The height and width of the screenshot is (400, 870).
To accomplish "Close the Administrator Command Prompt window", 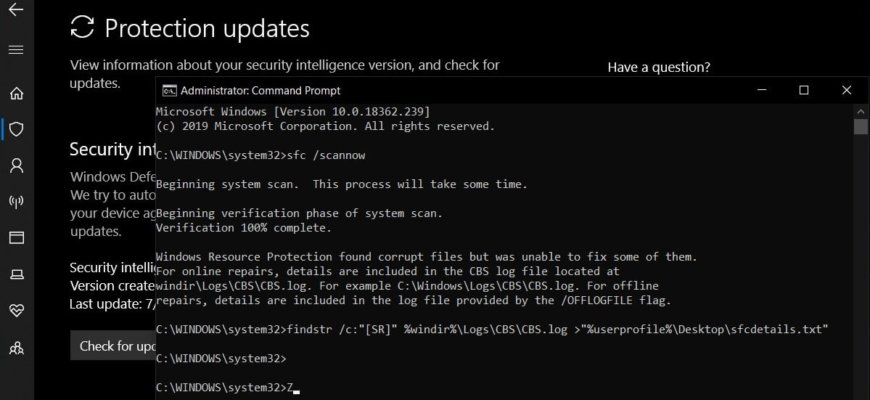I will click(x=847, y=90).
